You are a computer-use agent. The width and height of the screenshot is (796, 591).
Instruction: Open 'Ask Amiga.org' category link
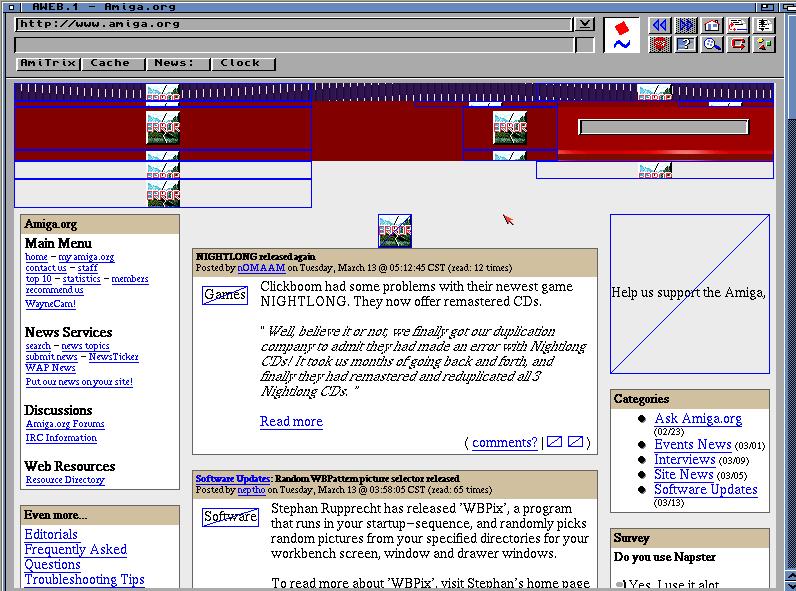tap(698, 419)
